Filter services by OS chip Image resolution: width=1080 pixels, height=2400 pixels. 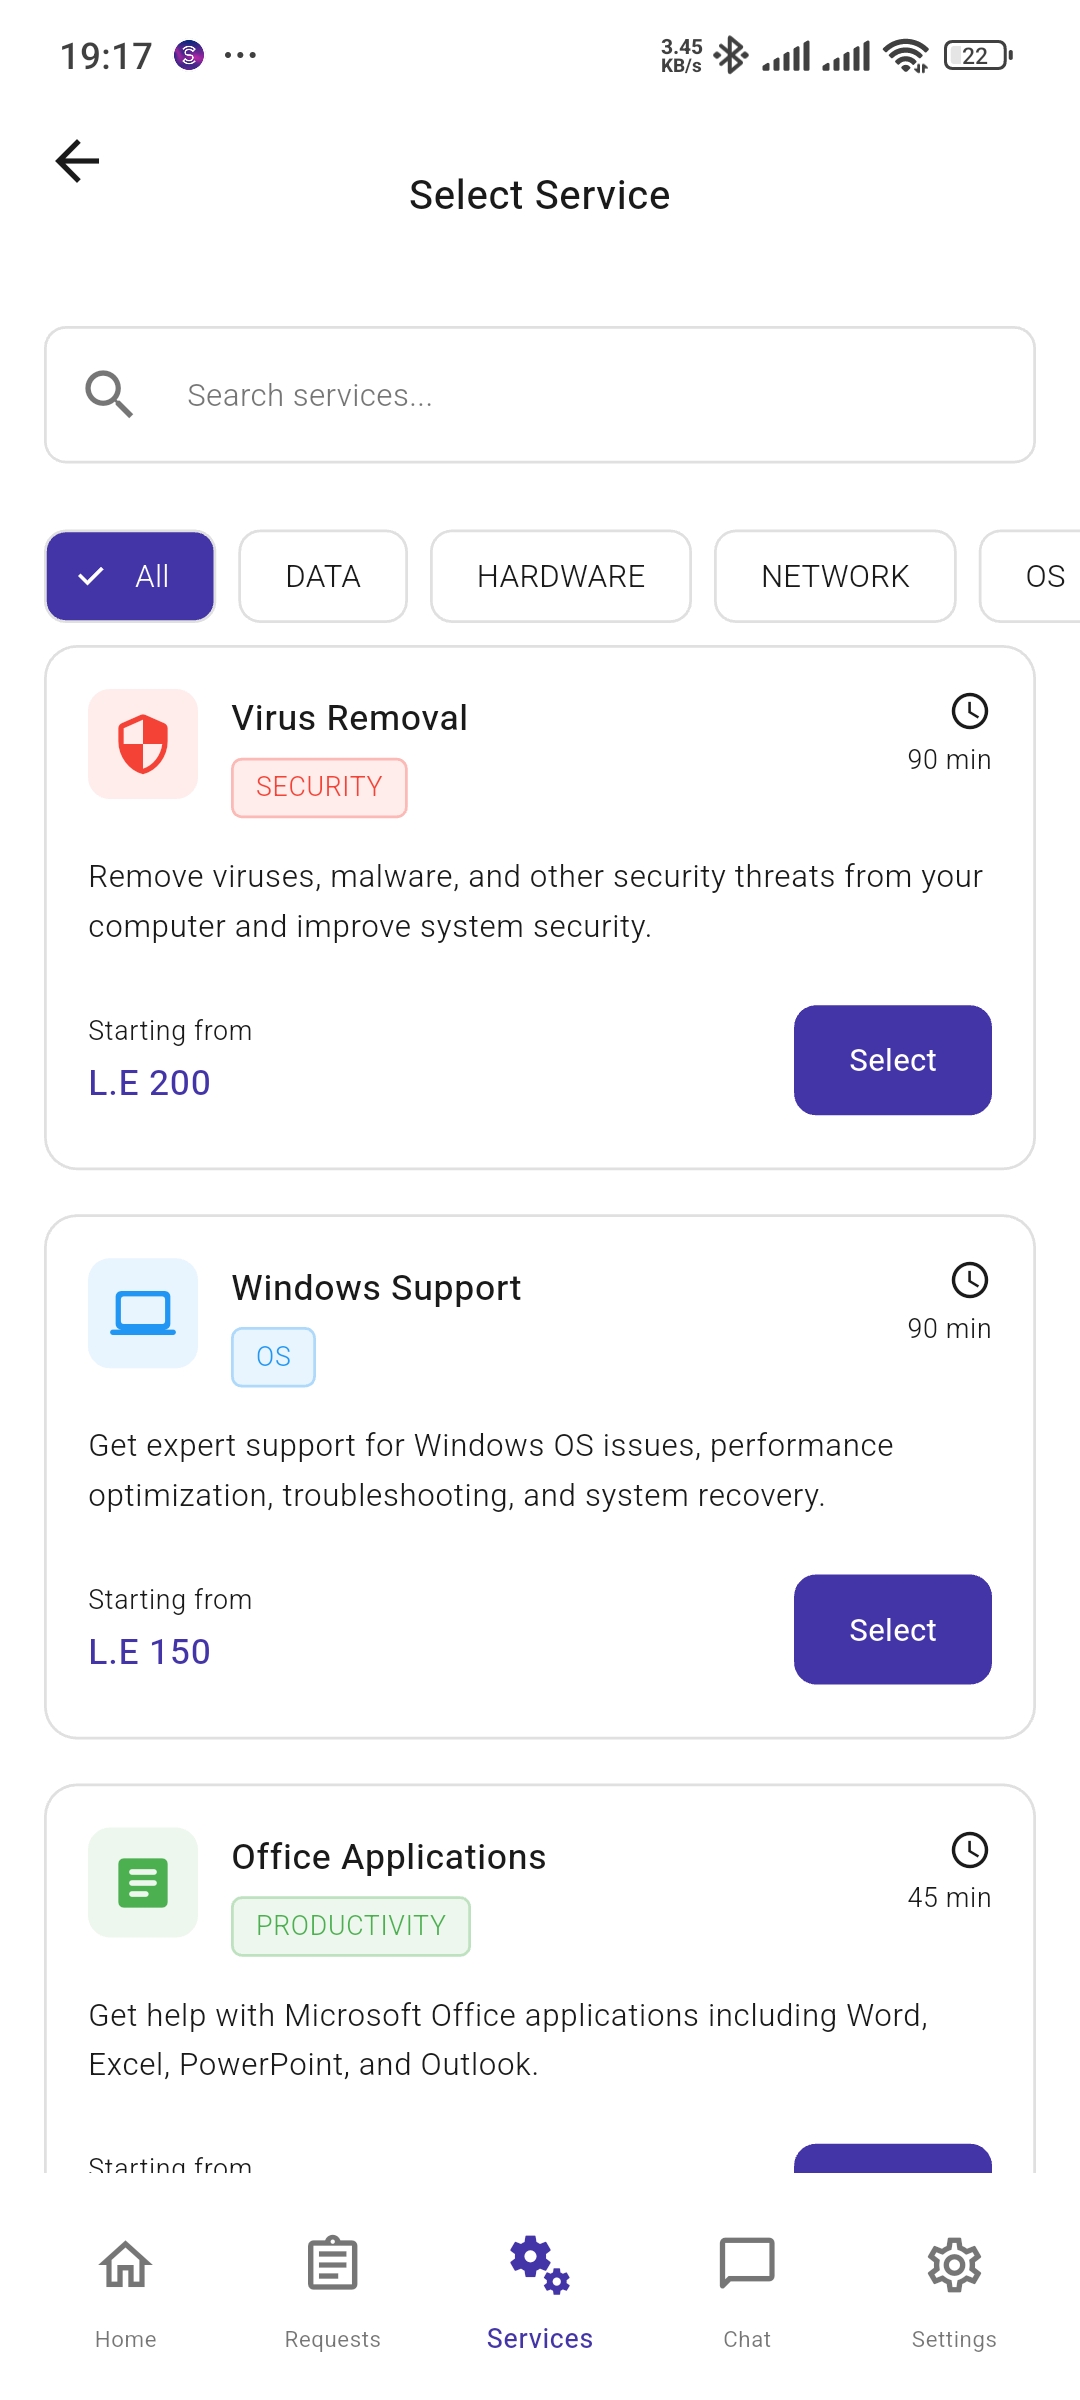coord(1032,576)
